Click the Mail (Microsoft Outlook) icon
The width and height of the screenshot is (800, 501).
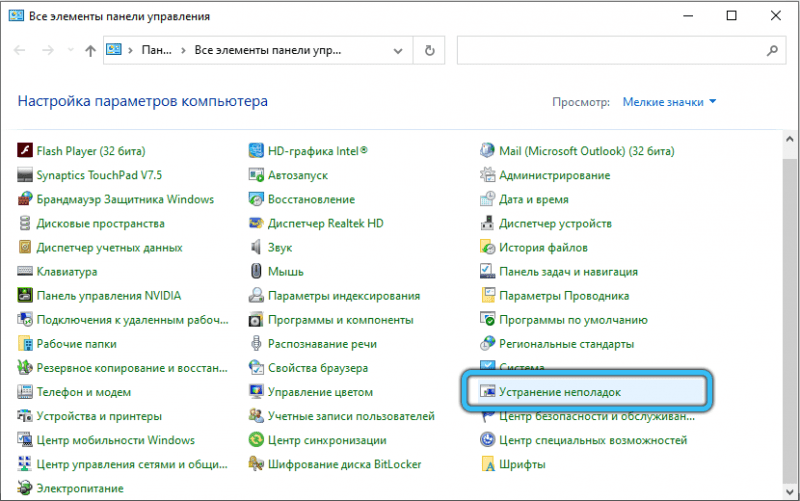click(487, 151)
